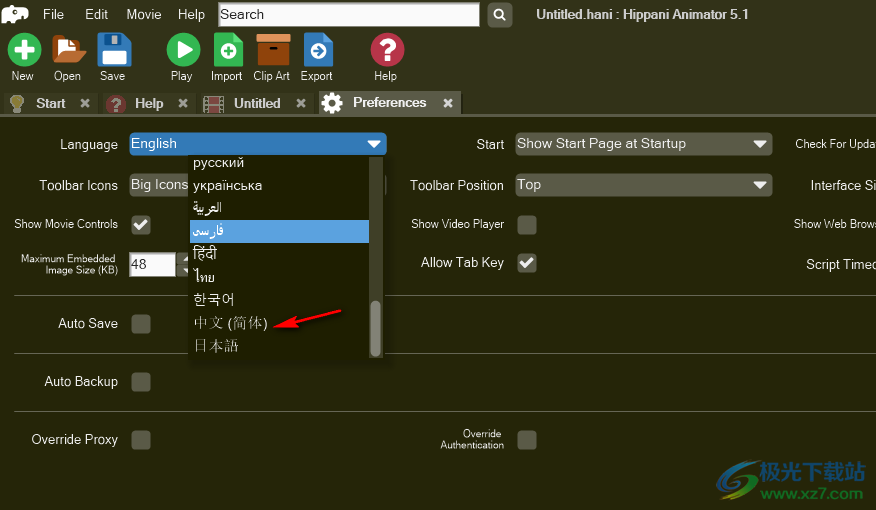This screenshot has width=876, height=510.
Task: Enable the Auto Save checkbox
Action: click(x=141, y=323)
